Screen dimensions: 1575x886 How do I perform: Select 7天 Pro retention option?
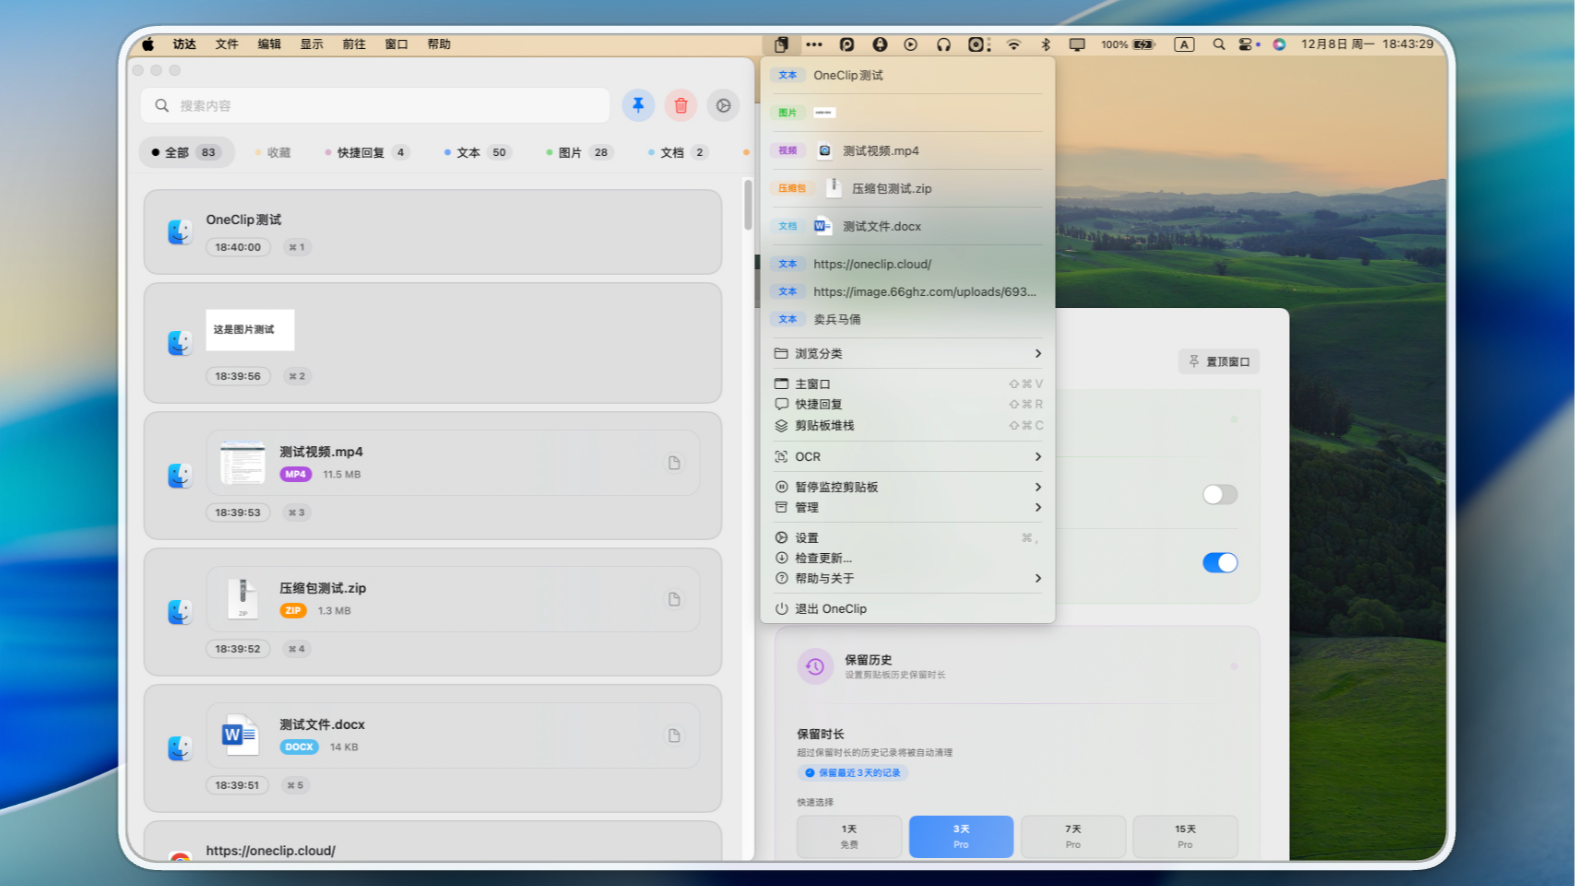coord(1073,836)
